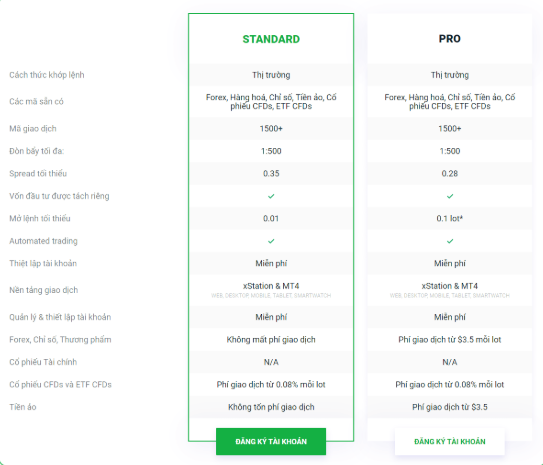Screen dimensions: 543x465
Task: Click Pro spread value 0.28
Action: [449, 173]
